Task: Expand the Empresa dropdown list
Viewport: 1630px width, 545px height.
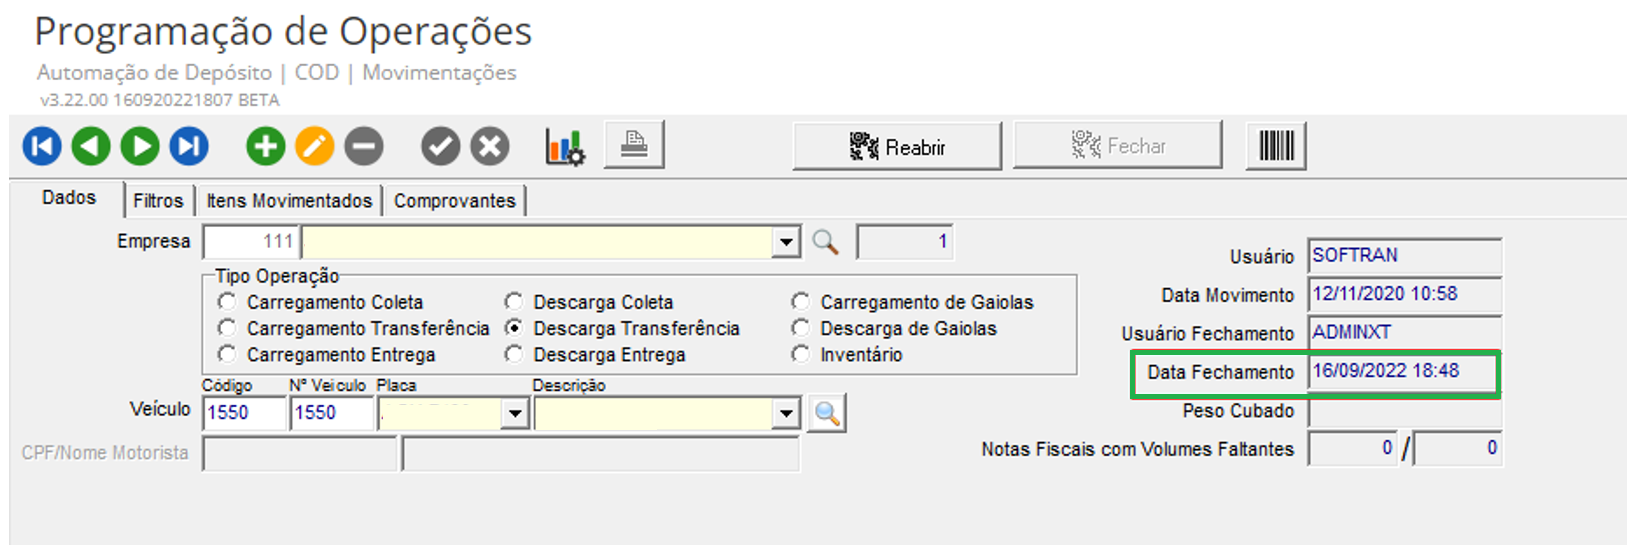Action: [787, 242]
